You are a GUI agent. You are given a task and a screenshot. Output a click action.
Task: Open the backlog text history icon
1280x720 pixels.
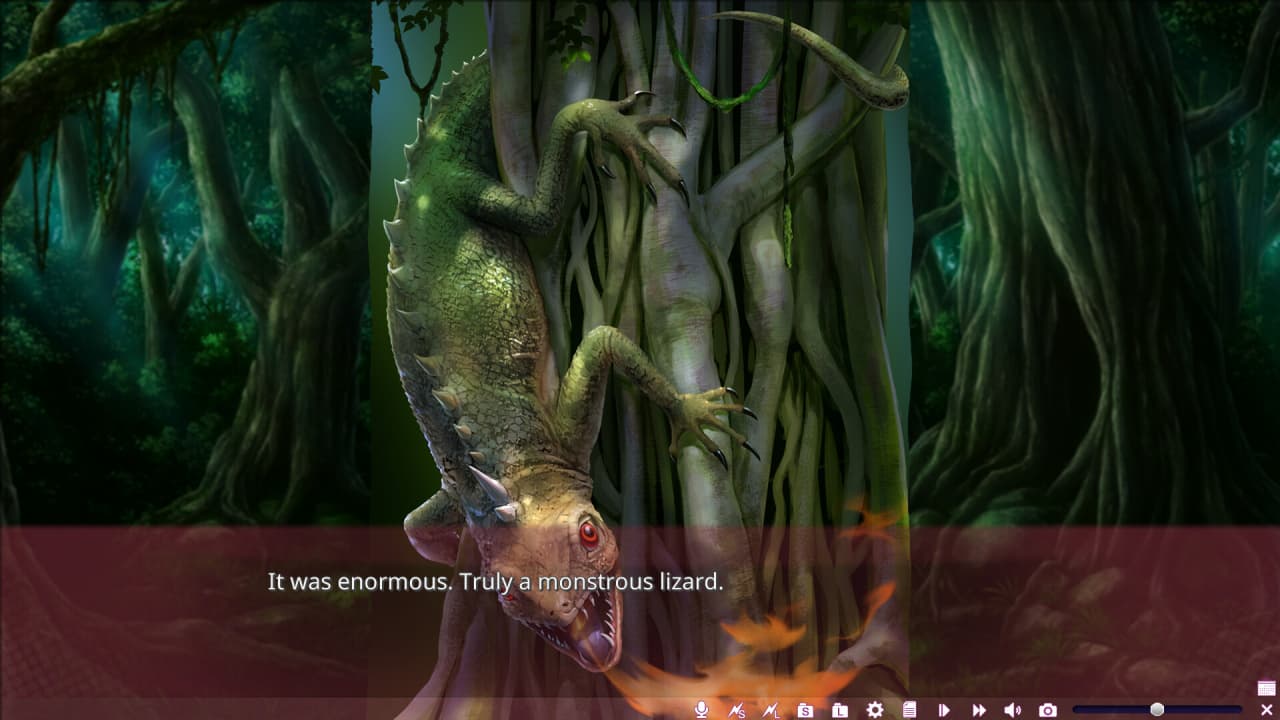pyautogui.click(x=909, y=710)
